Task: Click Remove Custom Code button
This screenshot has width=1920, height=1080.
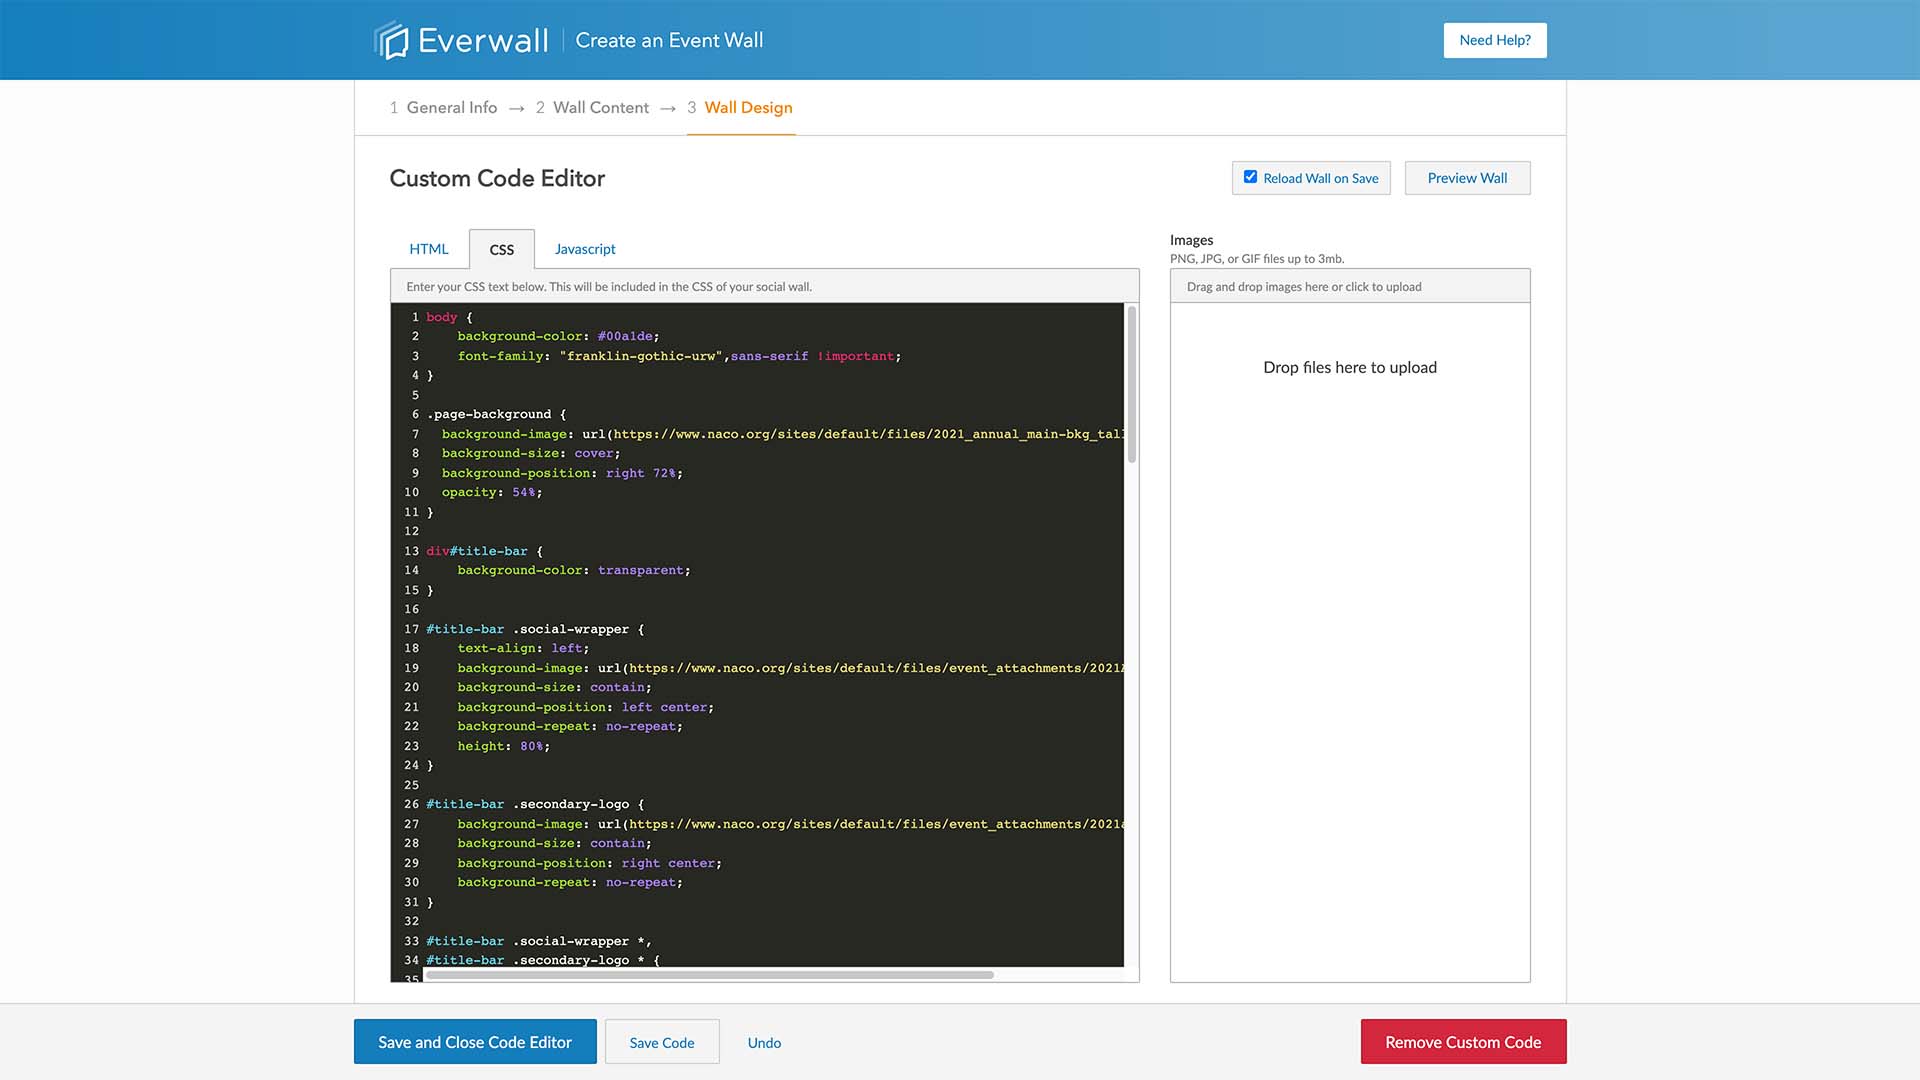Action: [x=1462, y=1042]
